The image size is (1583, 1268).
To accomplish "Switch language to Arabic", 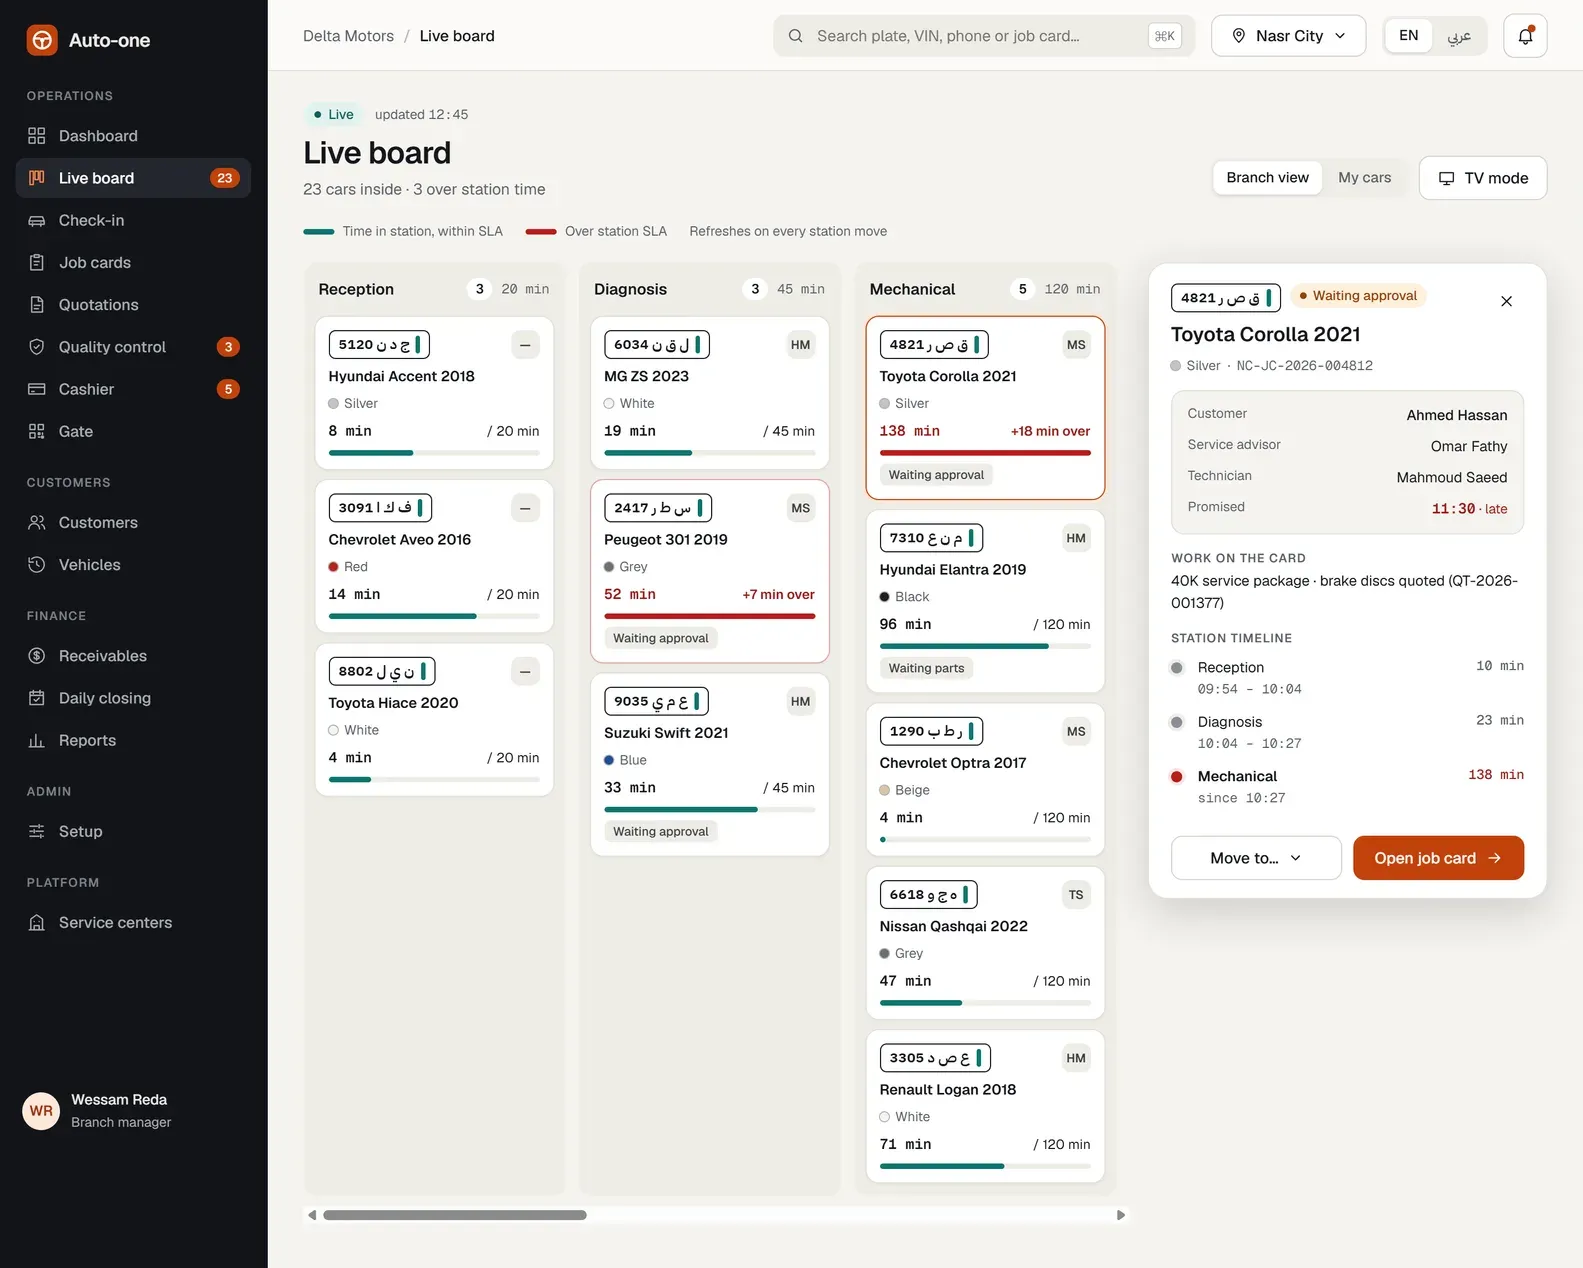I will pyautogui.click(x=1459, y=36).
